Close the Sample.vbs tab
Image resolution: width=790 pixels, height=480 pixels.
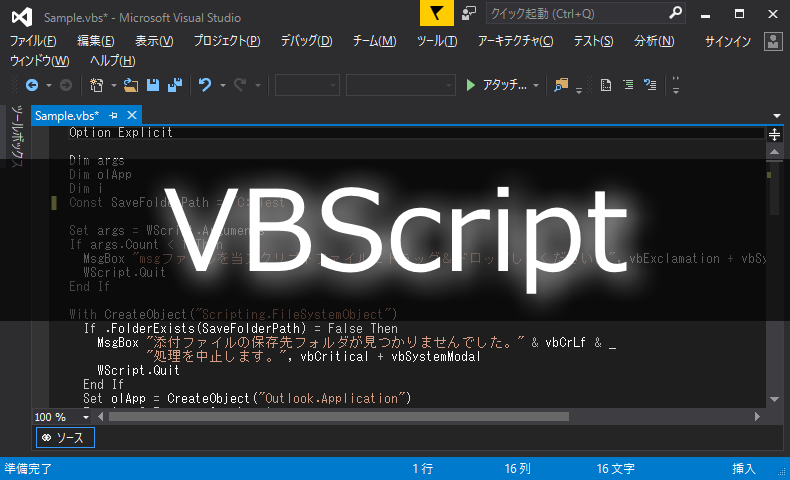coord(132,115)
